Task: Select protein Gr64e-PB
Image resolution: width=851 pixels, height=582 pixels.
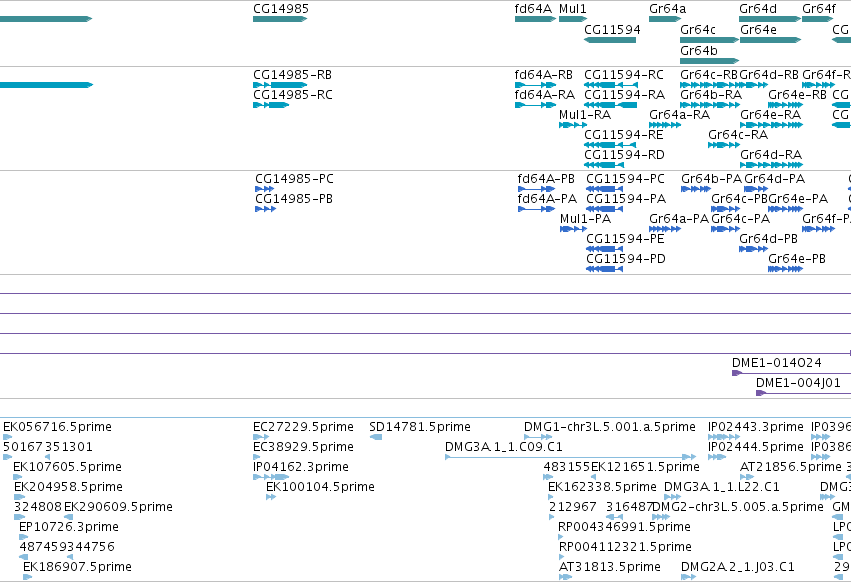Action: click(785, 269)
